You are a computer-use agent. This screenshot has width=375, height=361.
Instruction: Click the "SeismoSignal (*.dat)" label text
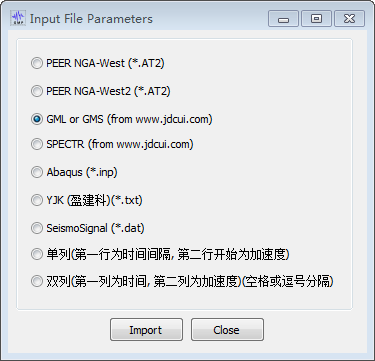click(95, 228)
